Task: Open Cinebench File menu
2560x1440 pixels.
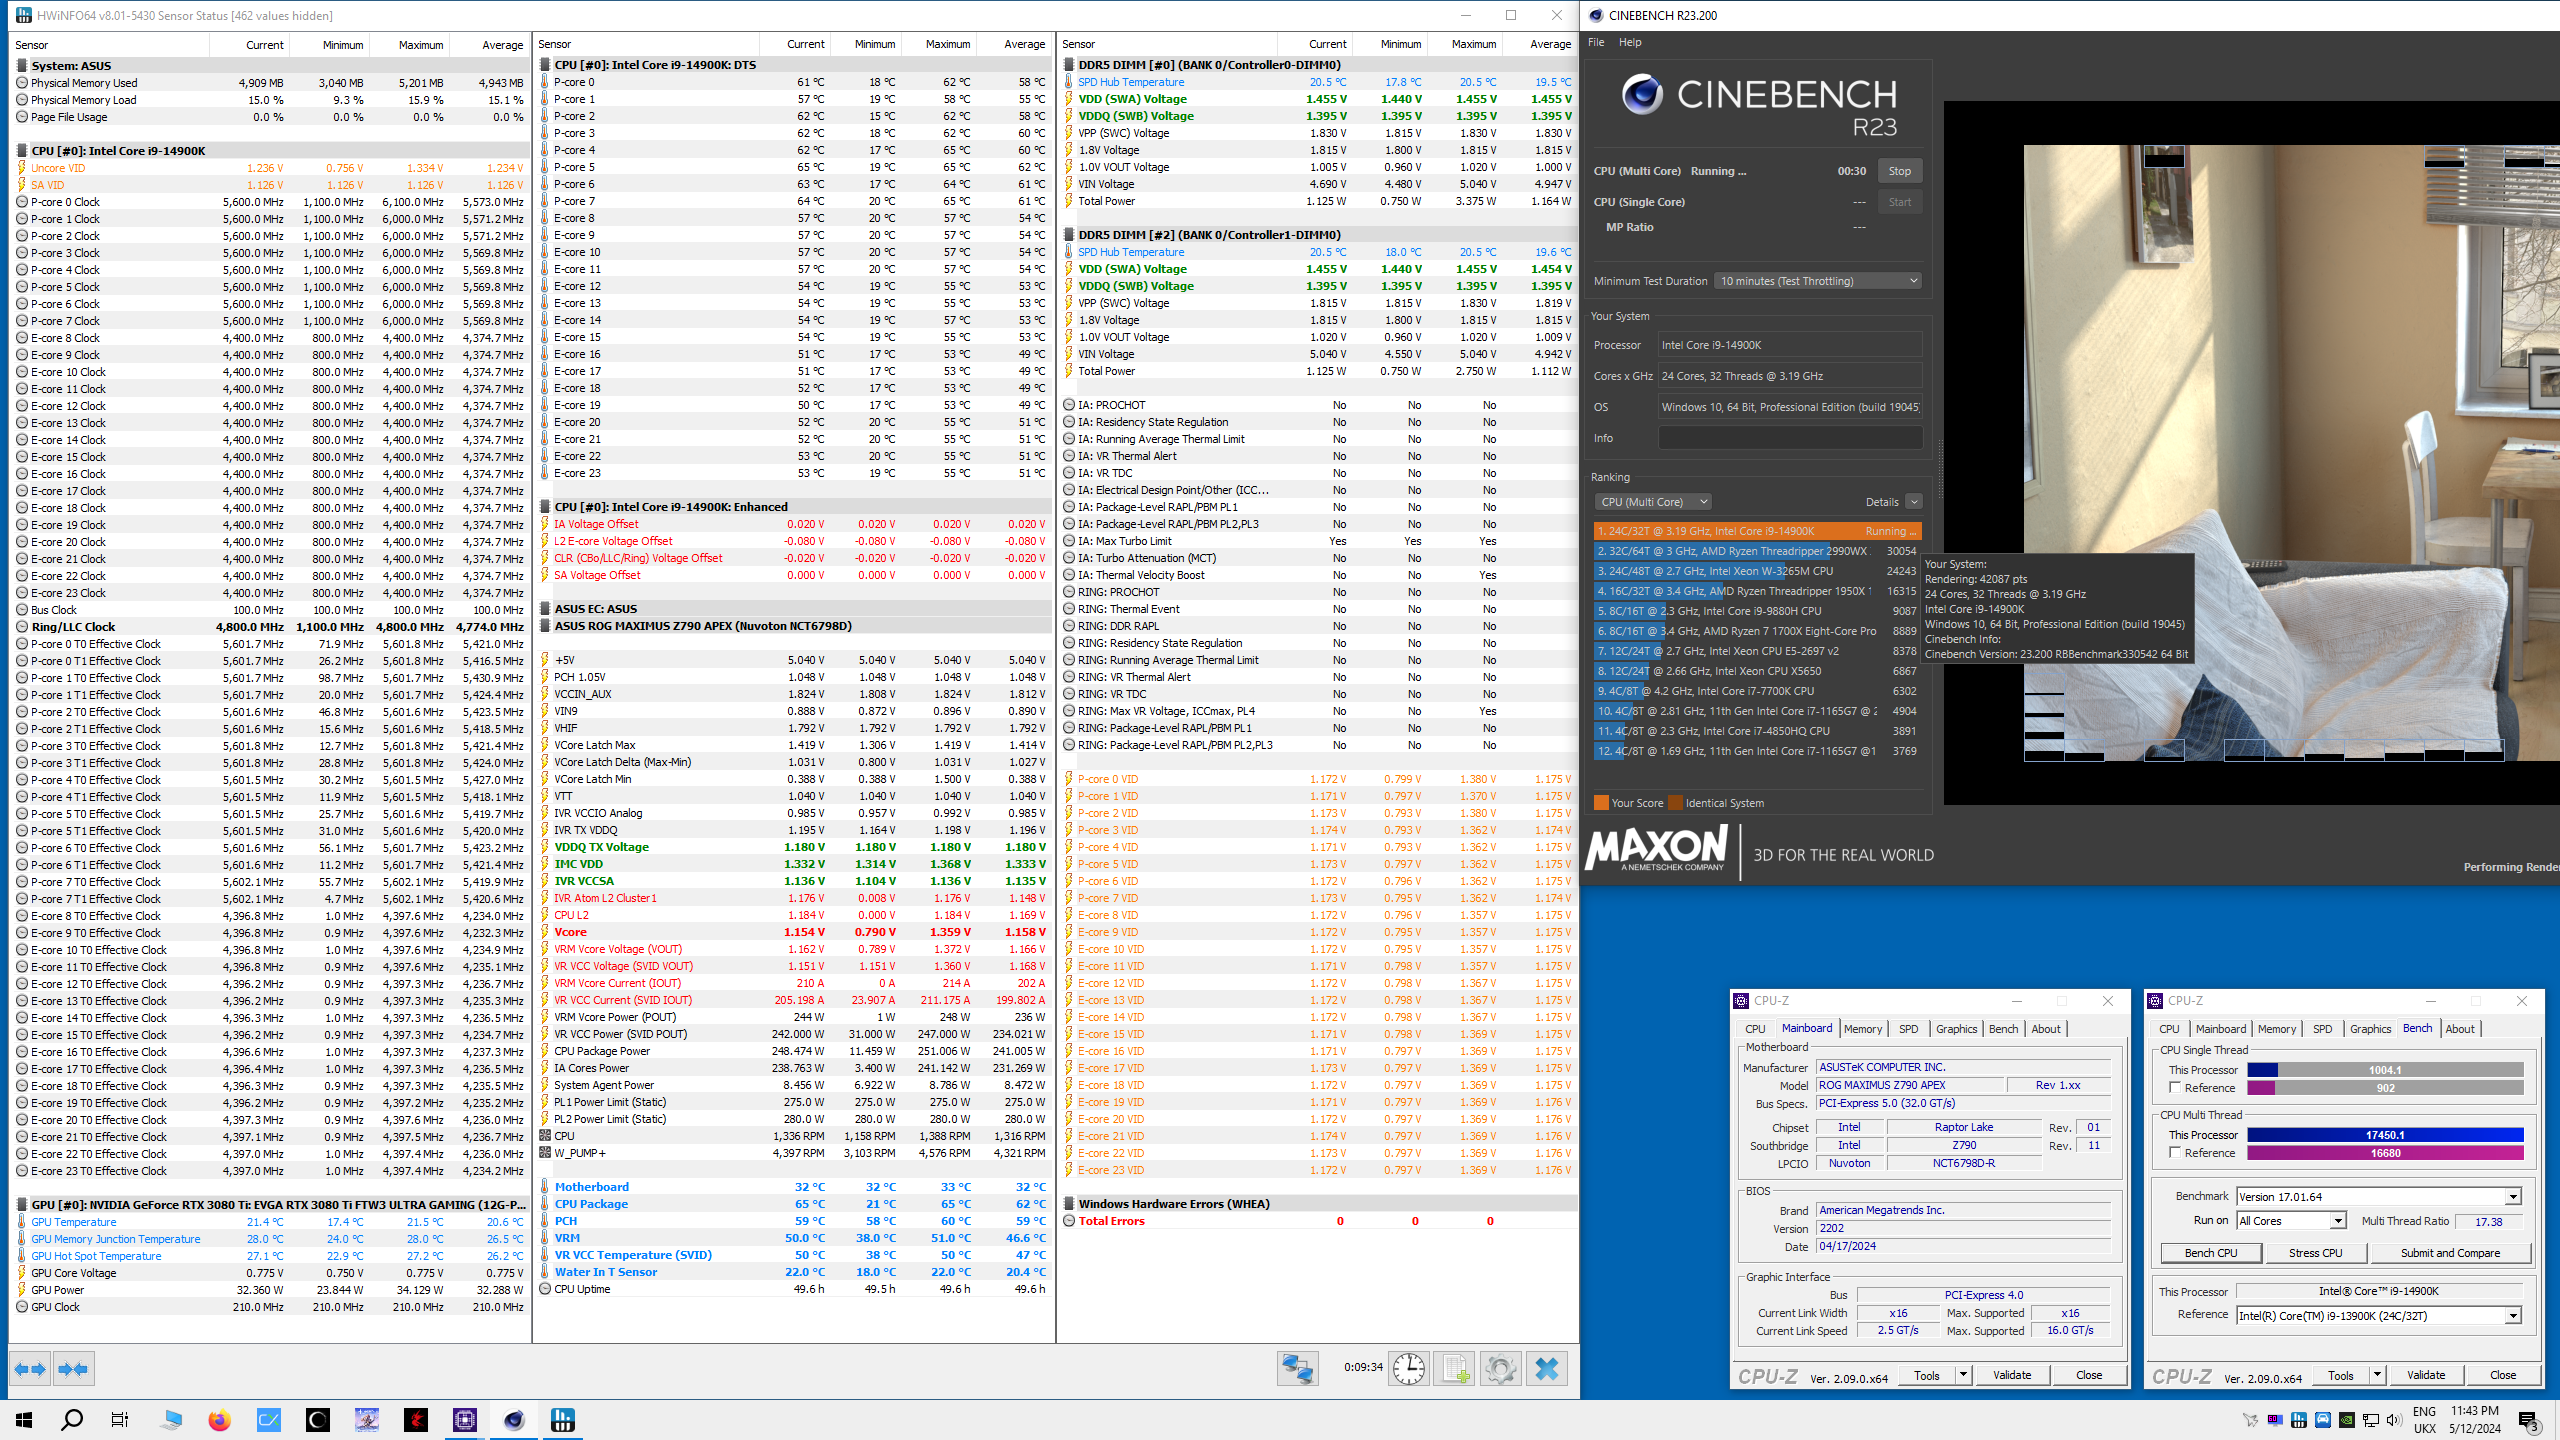Action: click(x=1596, y=42)
